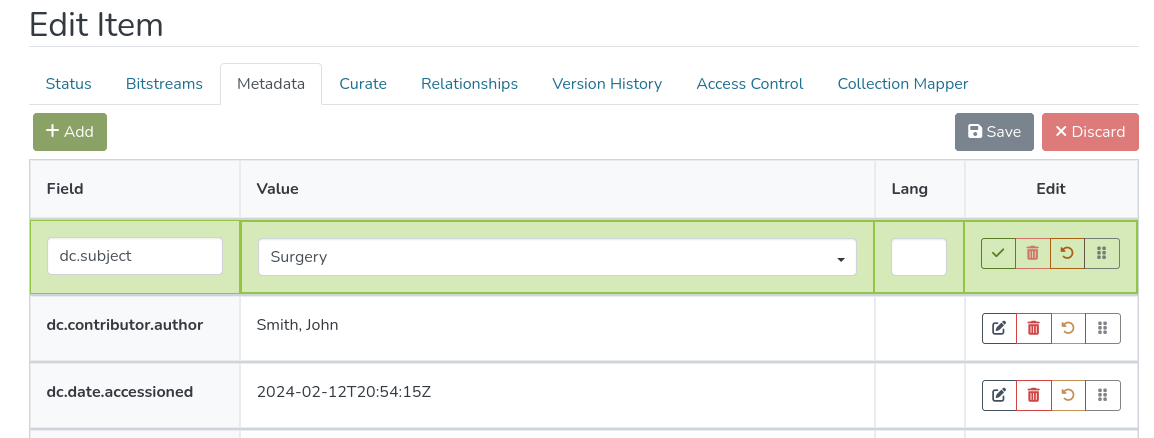
Task: Go to the Collection Mapper tab
Action: (902, 84)
